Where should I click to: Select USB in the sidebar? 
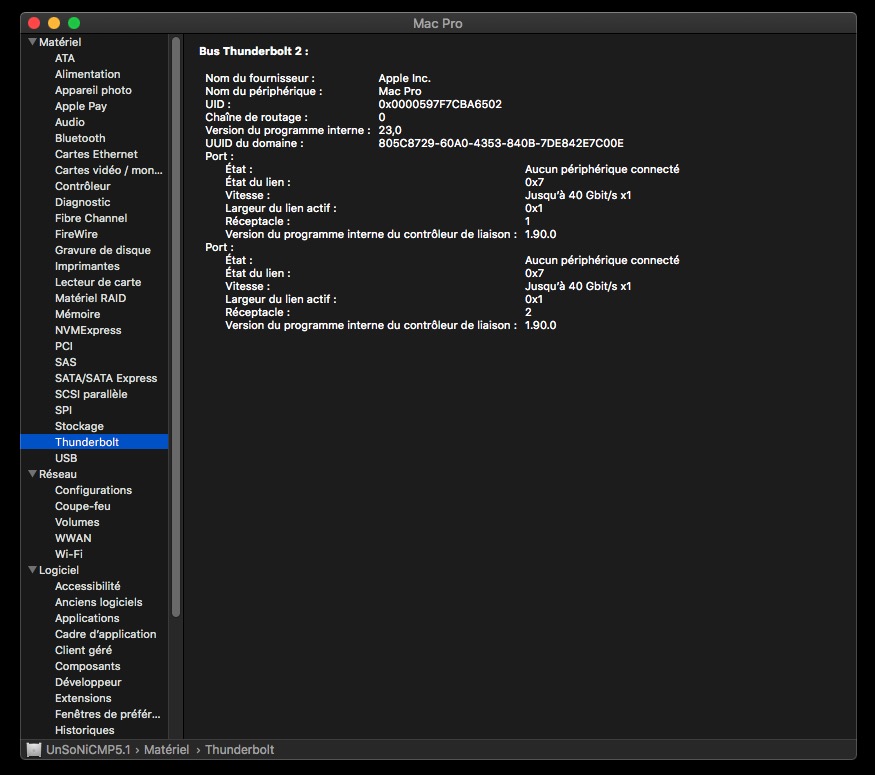[x=66, y=458]
